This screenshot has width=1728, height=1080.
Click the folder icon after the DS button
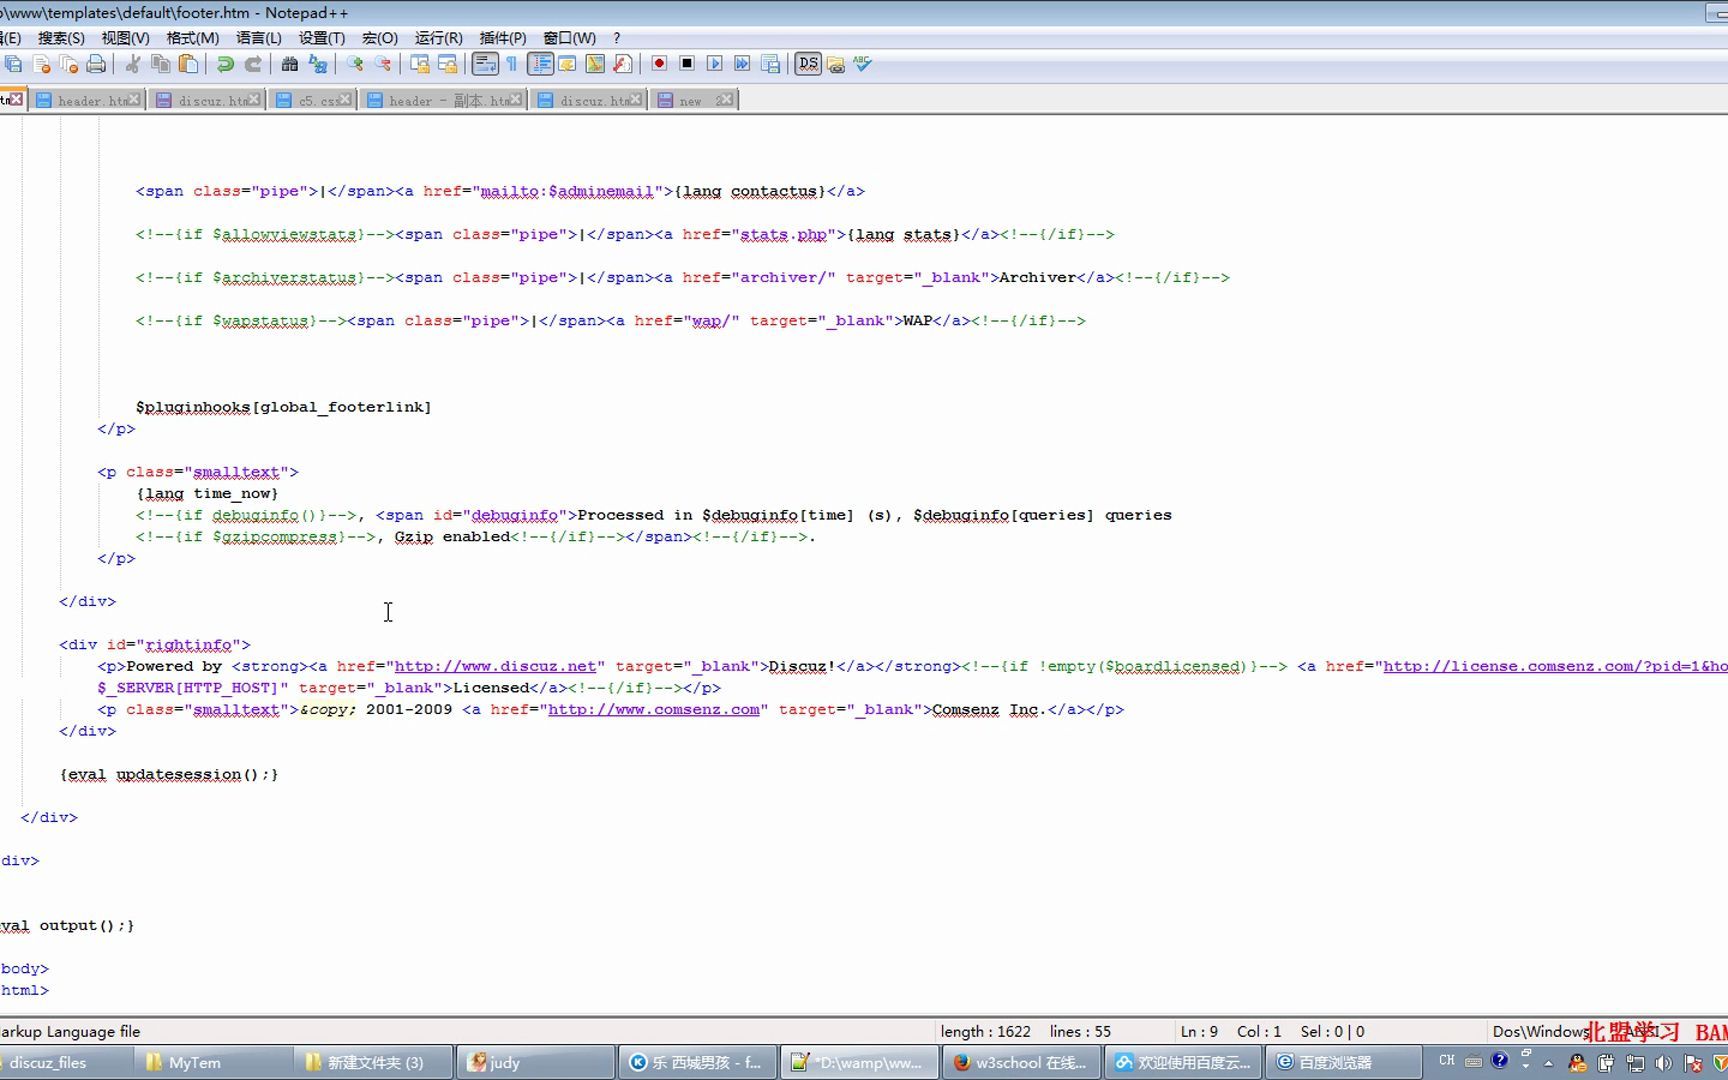(x=836, y=64)
